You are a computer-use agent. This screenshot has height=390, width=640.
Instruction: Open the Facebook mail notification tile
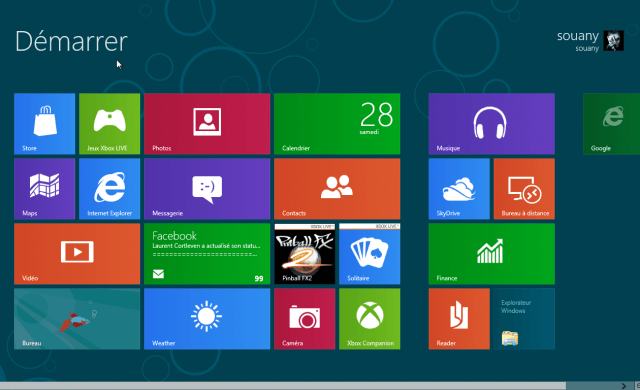207,254
